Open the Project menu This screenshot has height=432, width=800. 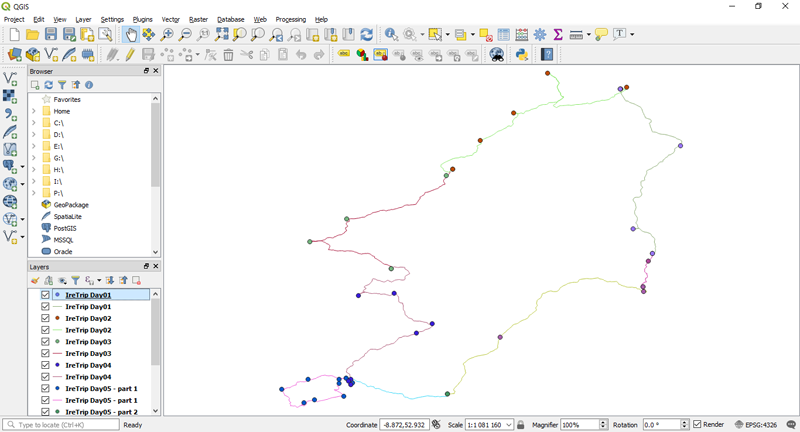(x=14, y=19)
